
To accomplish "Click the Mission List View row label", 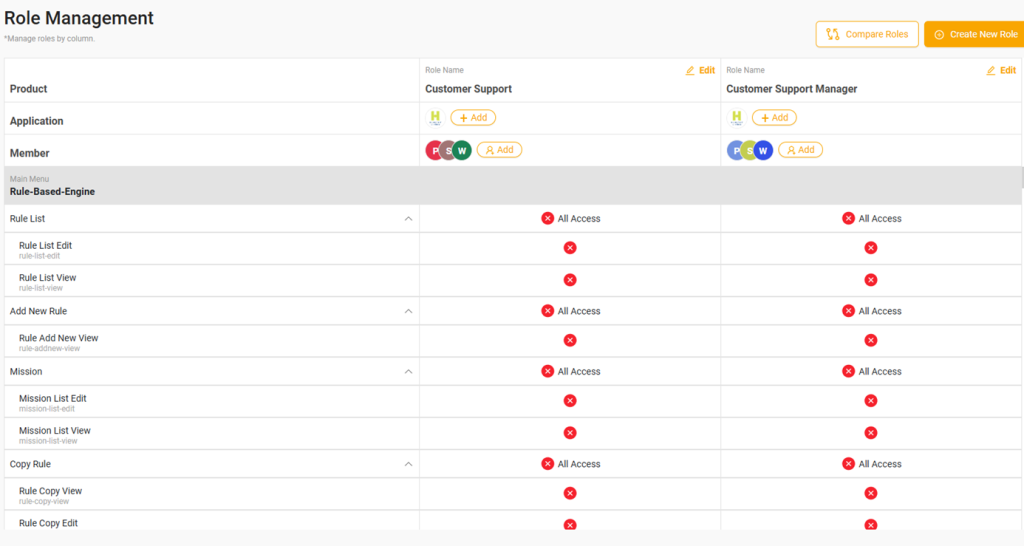I will coord(54,430).
